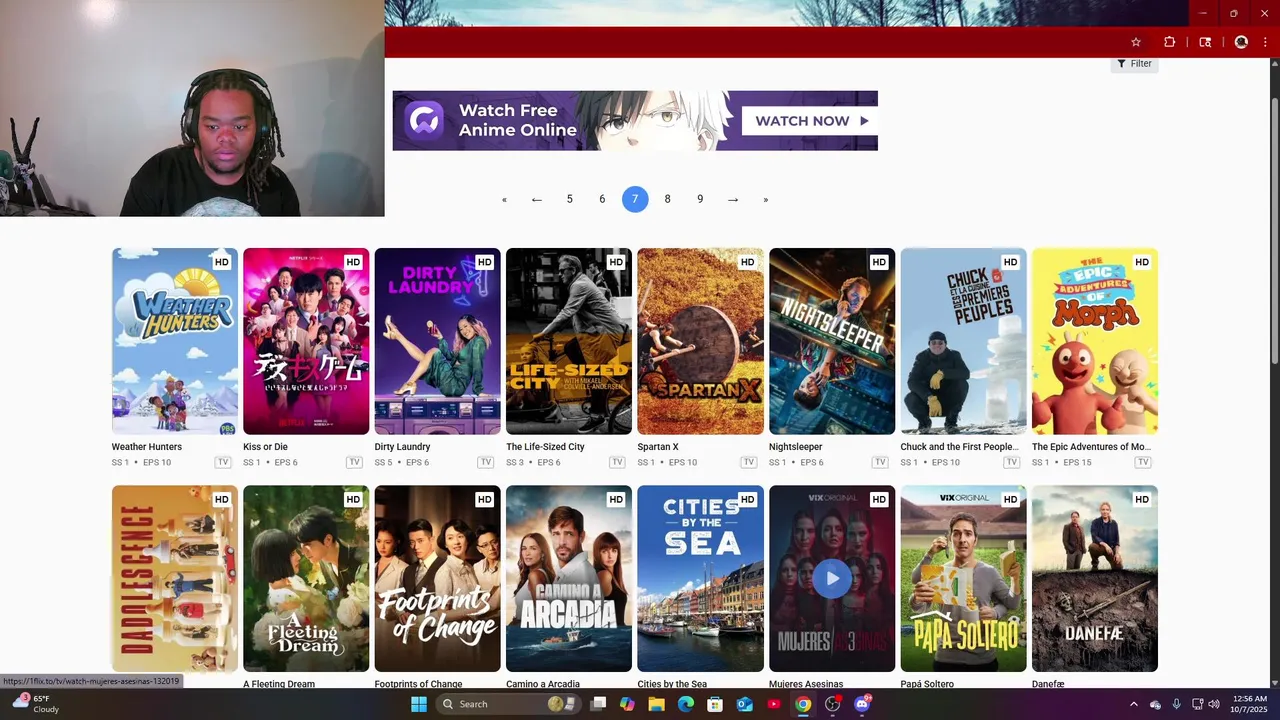Open File Explorer from the taskbar
Viewport: 1280px width, 720px height.
coord(656,704)
